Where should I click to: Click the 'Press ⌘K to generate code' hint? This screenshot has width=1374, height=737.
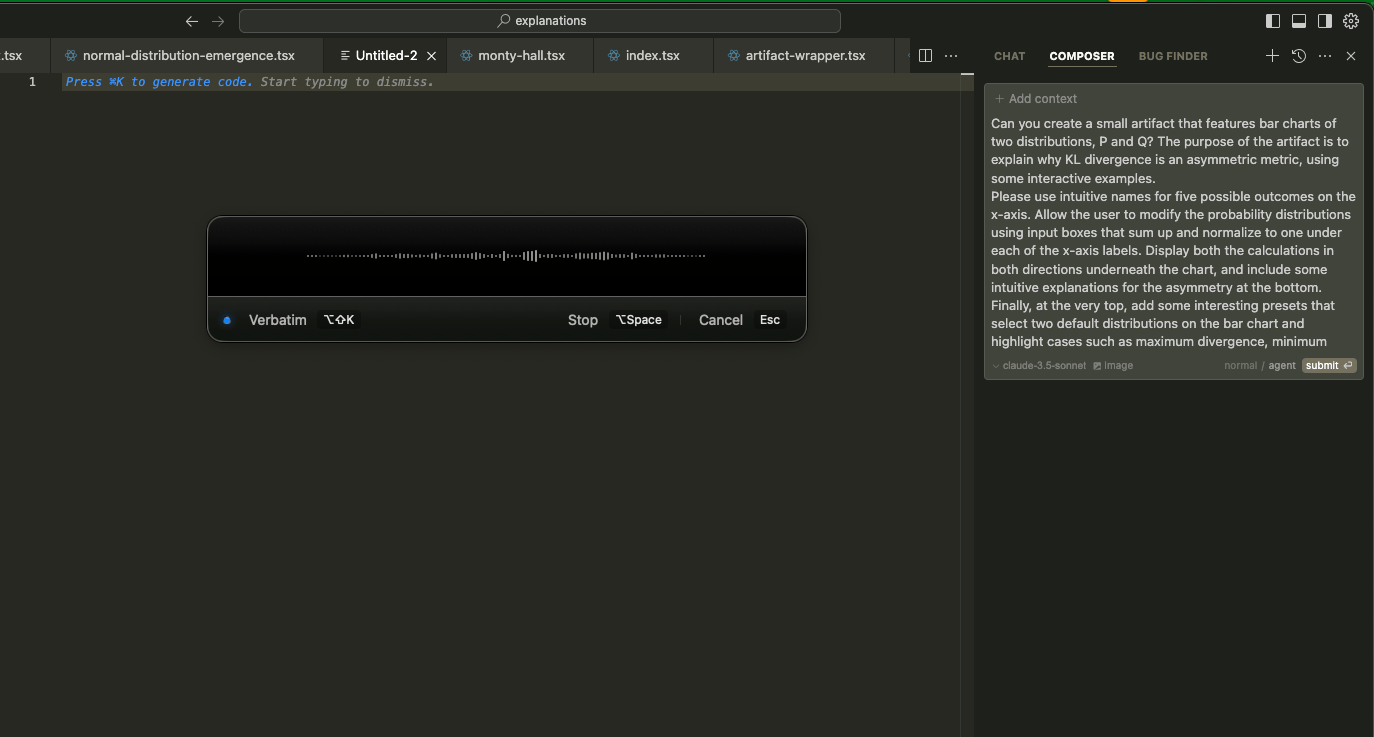(159, 82)
